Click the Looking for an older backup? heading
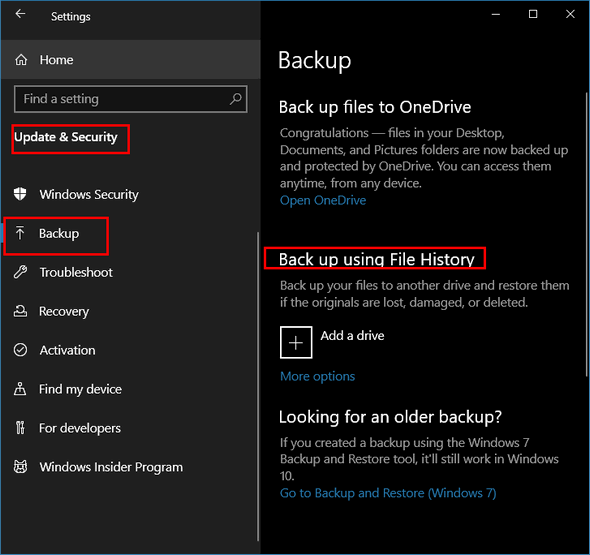590x555 pixels. click(x=391, y=417)
